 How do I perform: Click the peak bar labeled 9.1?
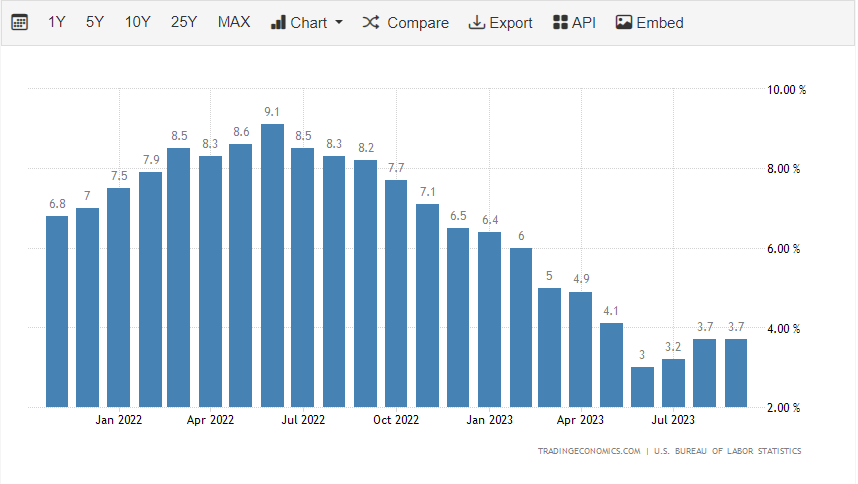click(272, 265)
